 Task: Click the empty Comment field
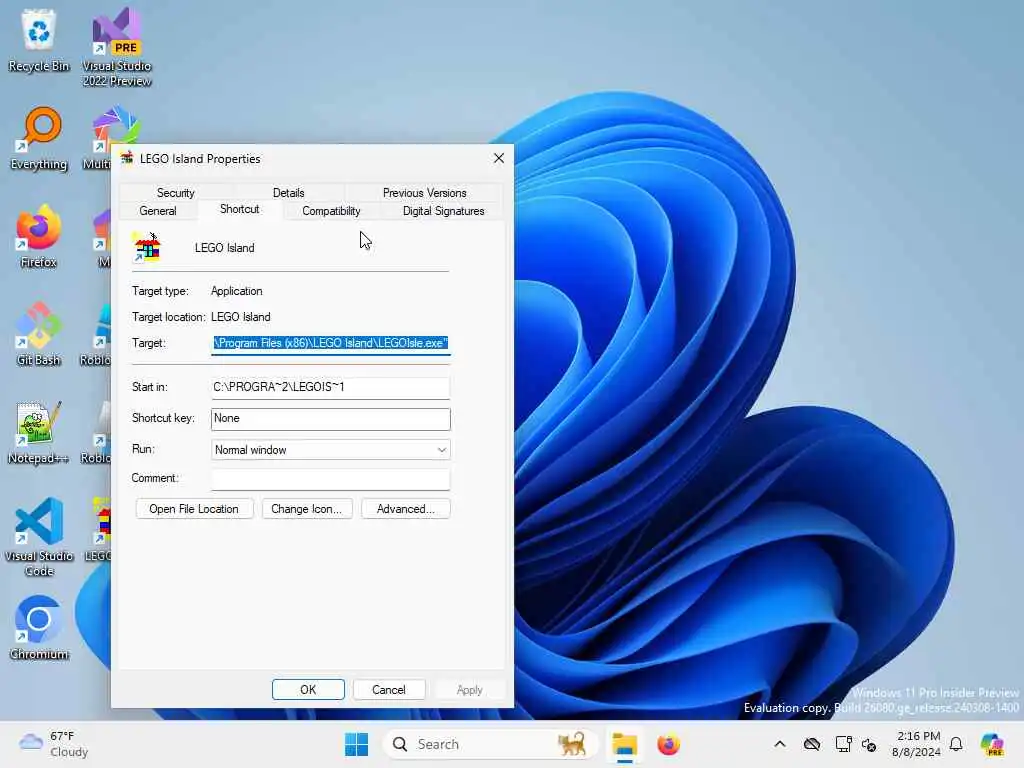point(331,479)
